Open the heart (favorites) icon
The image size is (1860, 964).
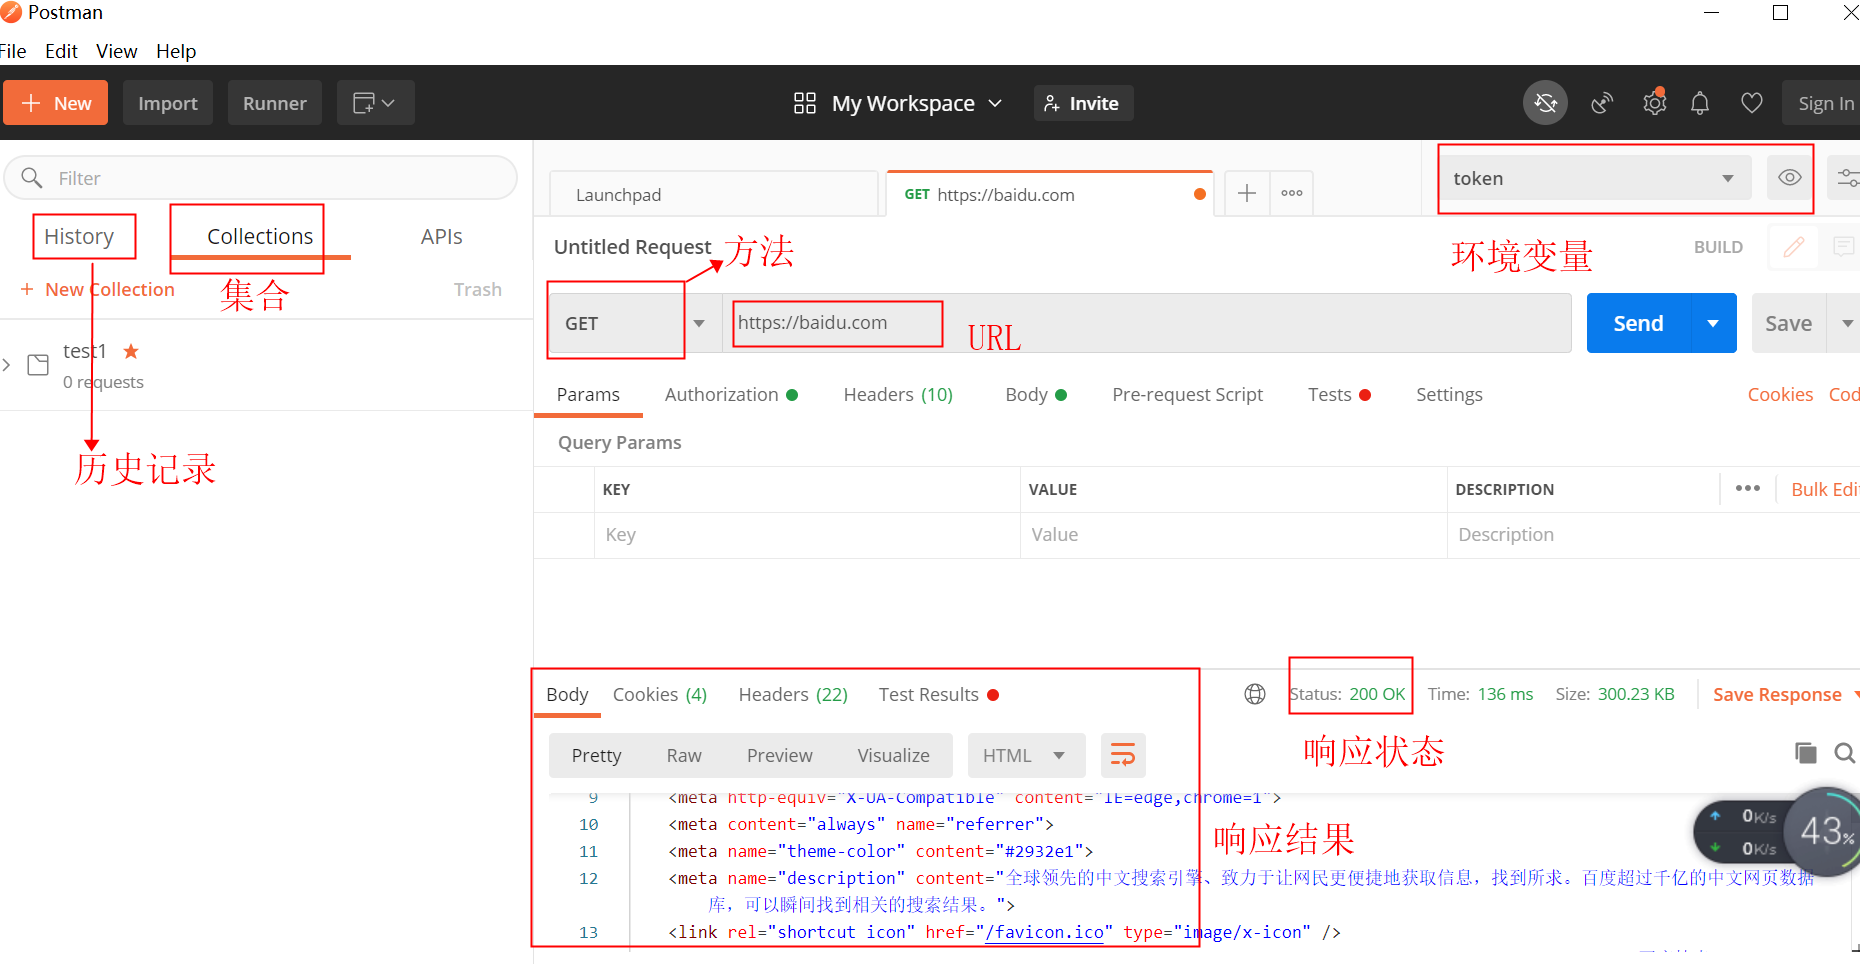pyautogui.click(x=1751, y=102)
